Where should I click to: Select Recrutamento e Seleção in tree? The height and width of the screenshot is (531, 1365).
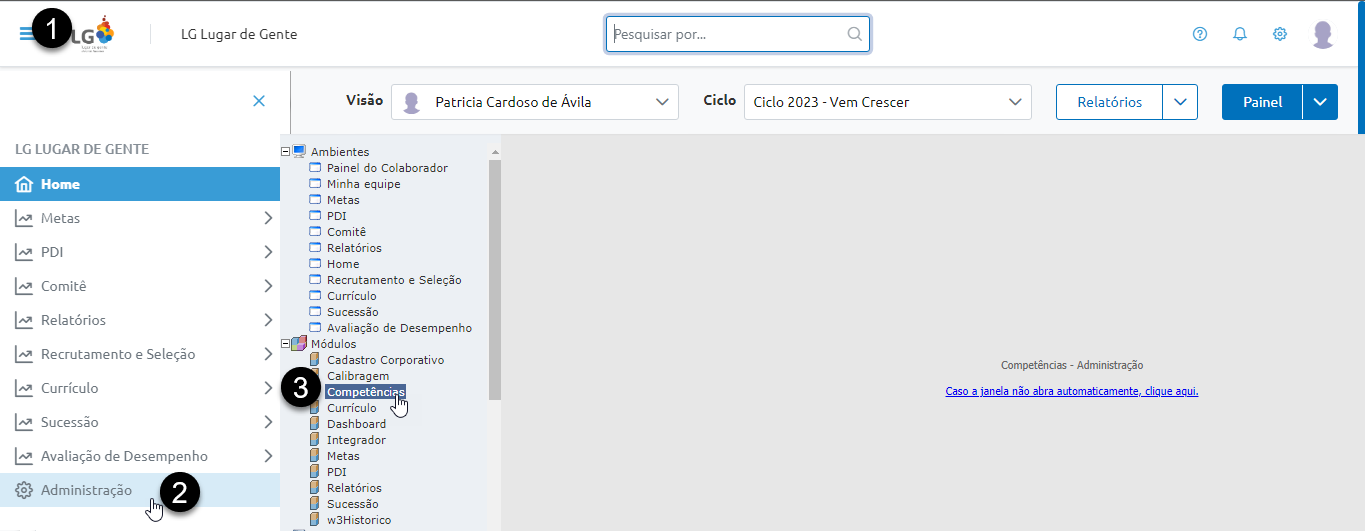point(394,280)
